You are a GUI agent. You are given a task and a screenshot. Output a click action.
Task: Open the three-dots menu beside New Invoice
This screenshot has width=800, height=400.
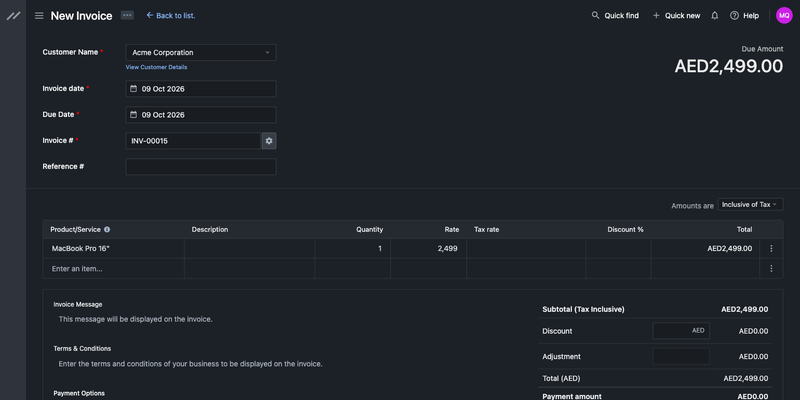[127, 15]
